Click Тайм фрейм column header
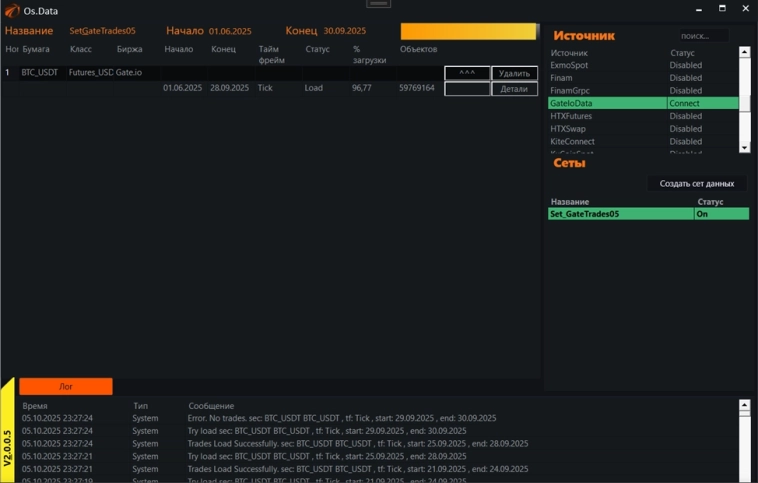This screenshot has height=483, width=758. [x=272, y=55]
